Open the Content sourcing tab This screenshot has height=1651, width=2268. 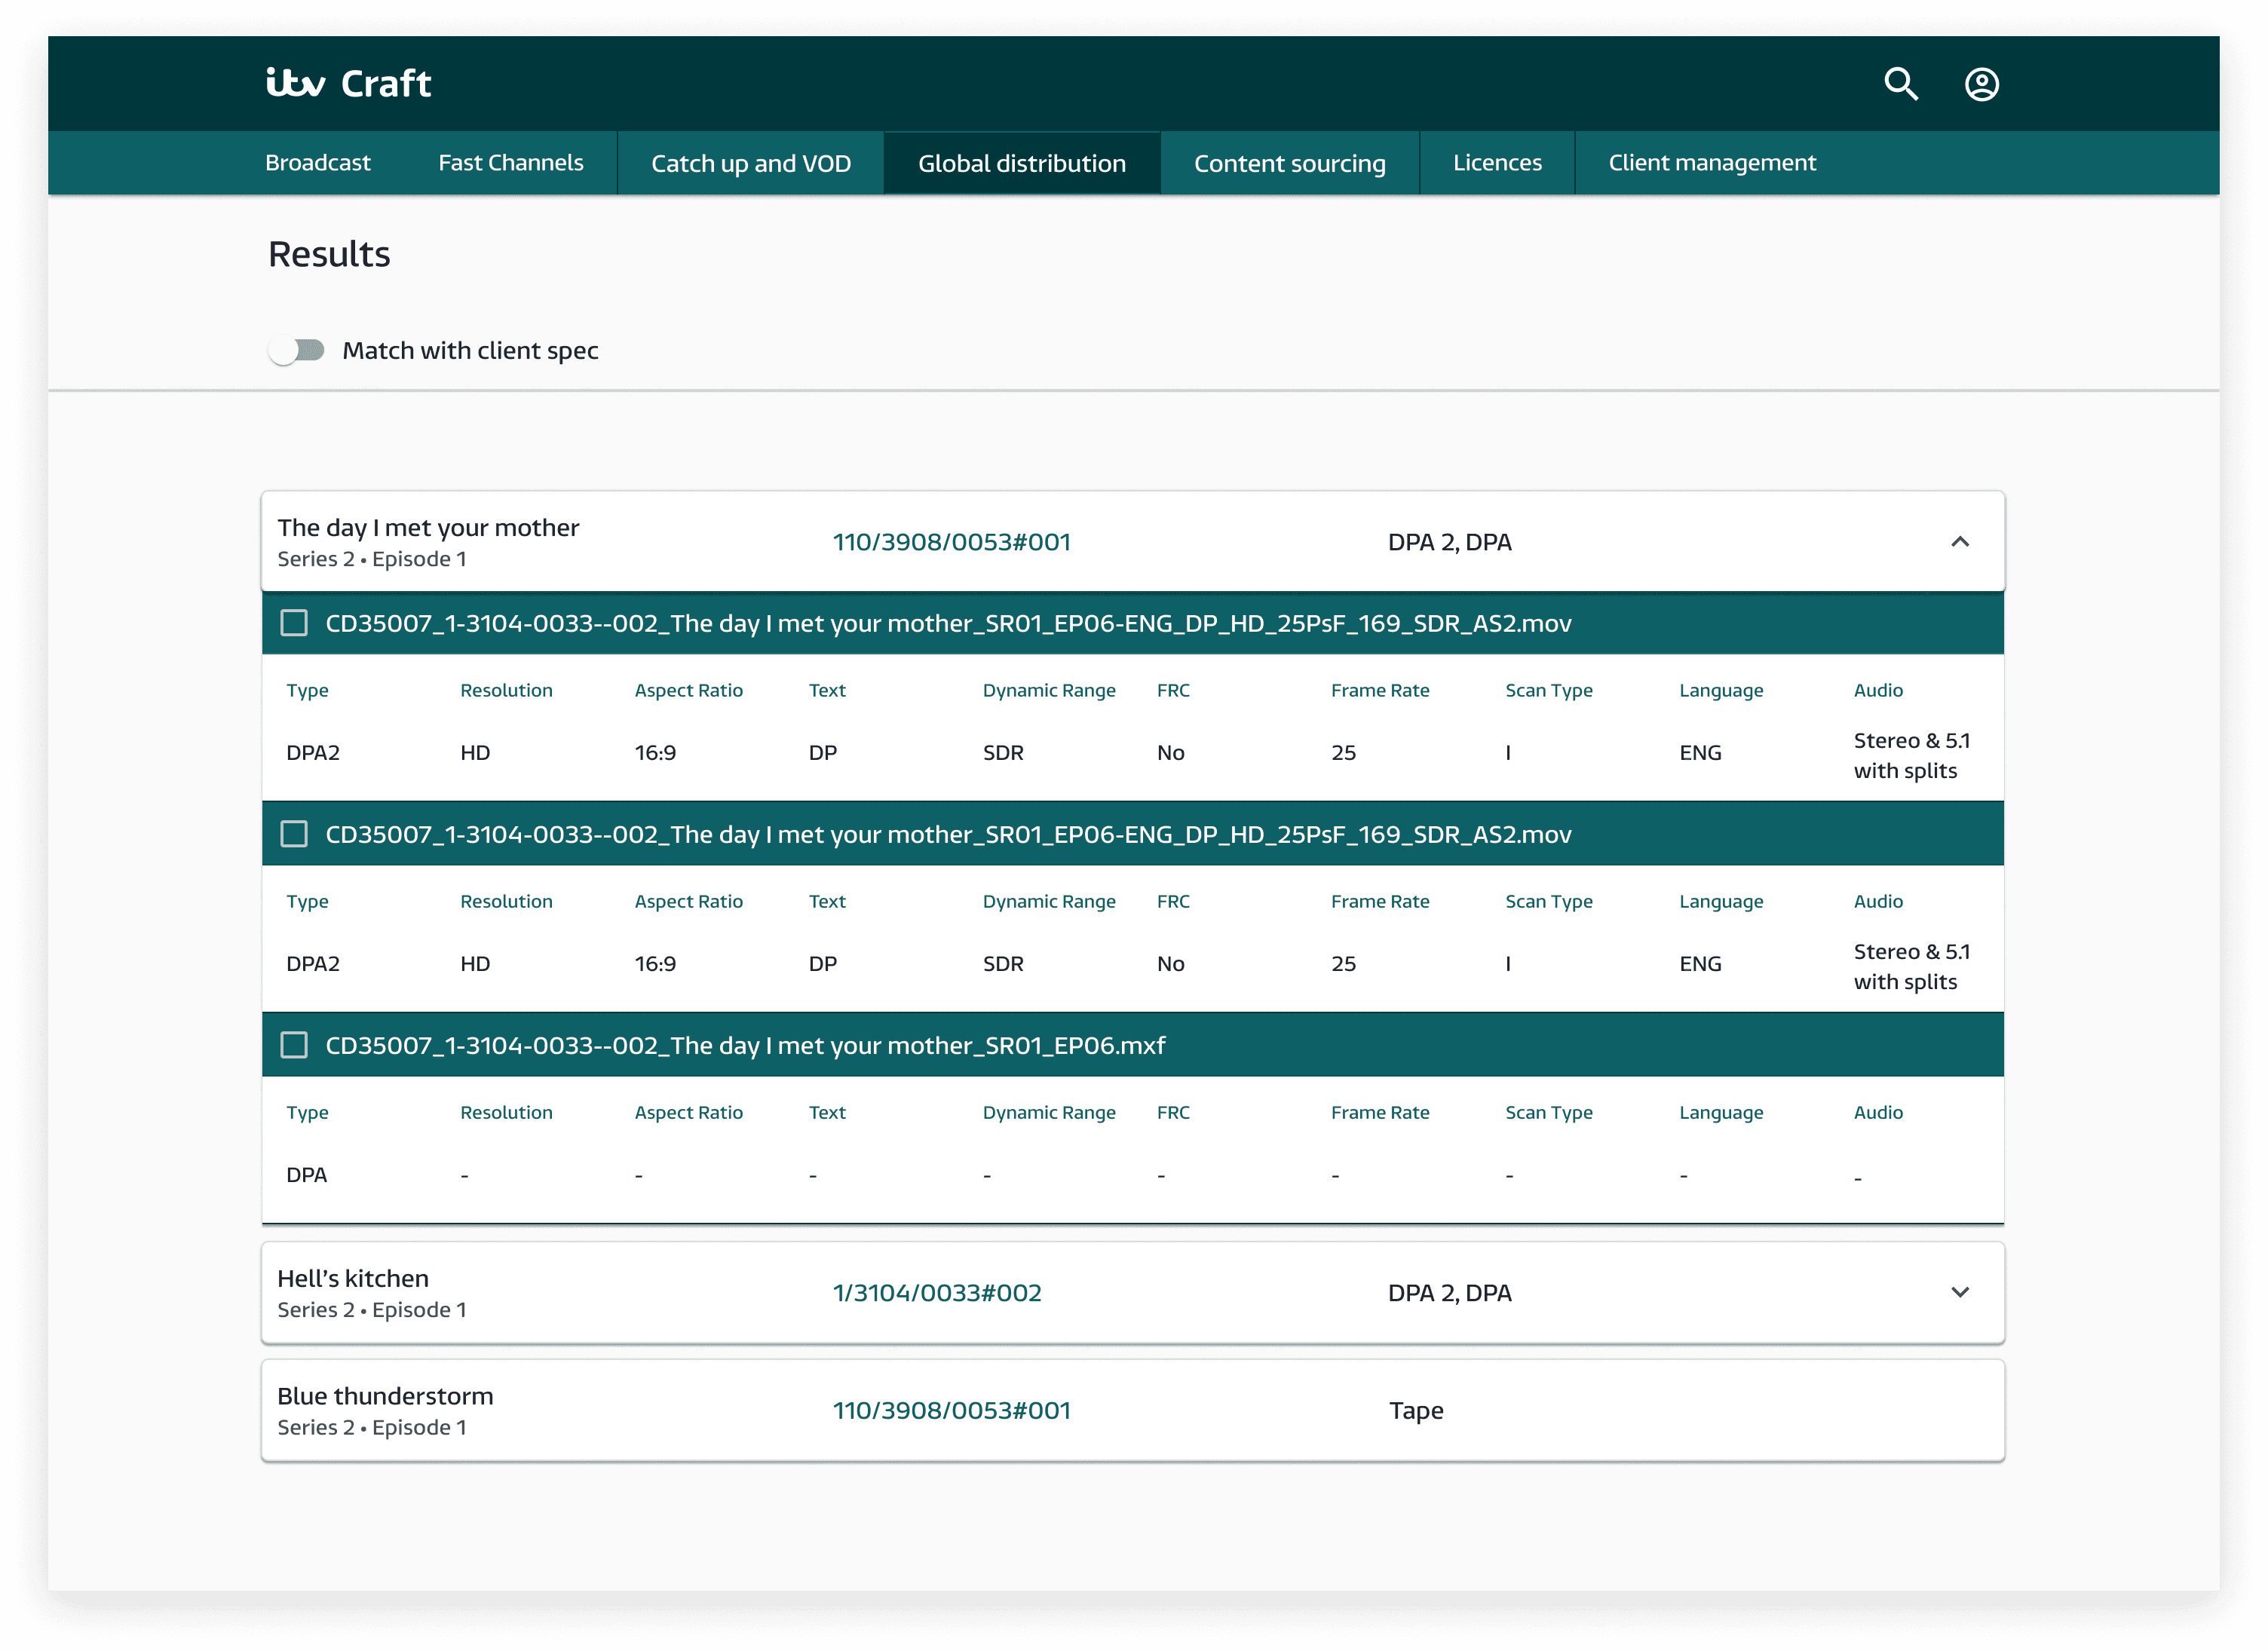coord(1289,163)
